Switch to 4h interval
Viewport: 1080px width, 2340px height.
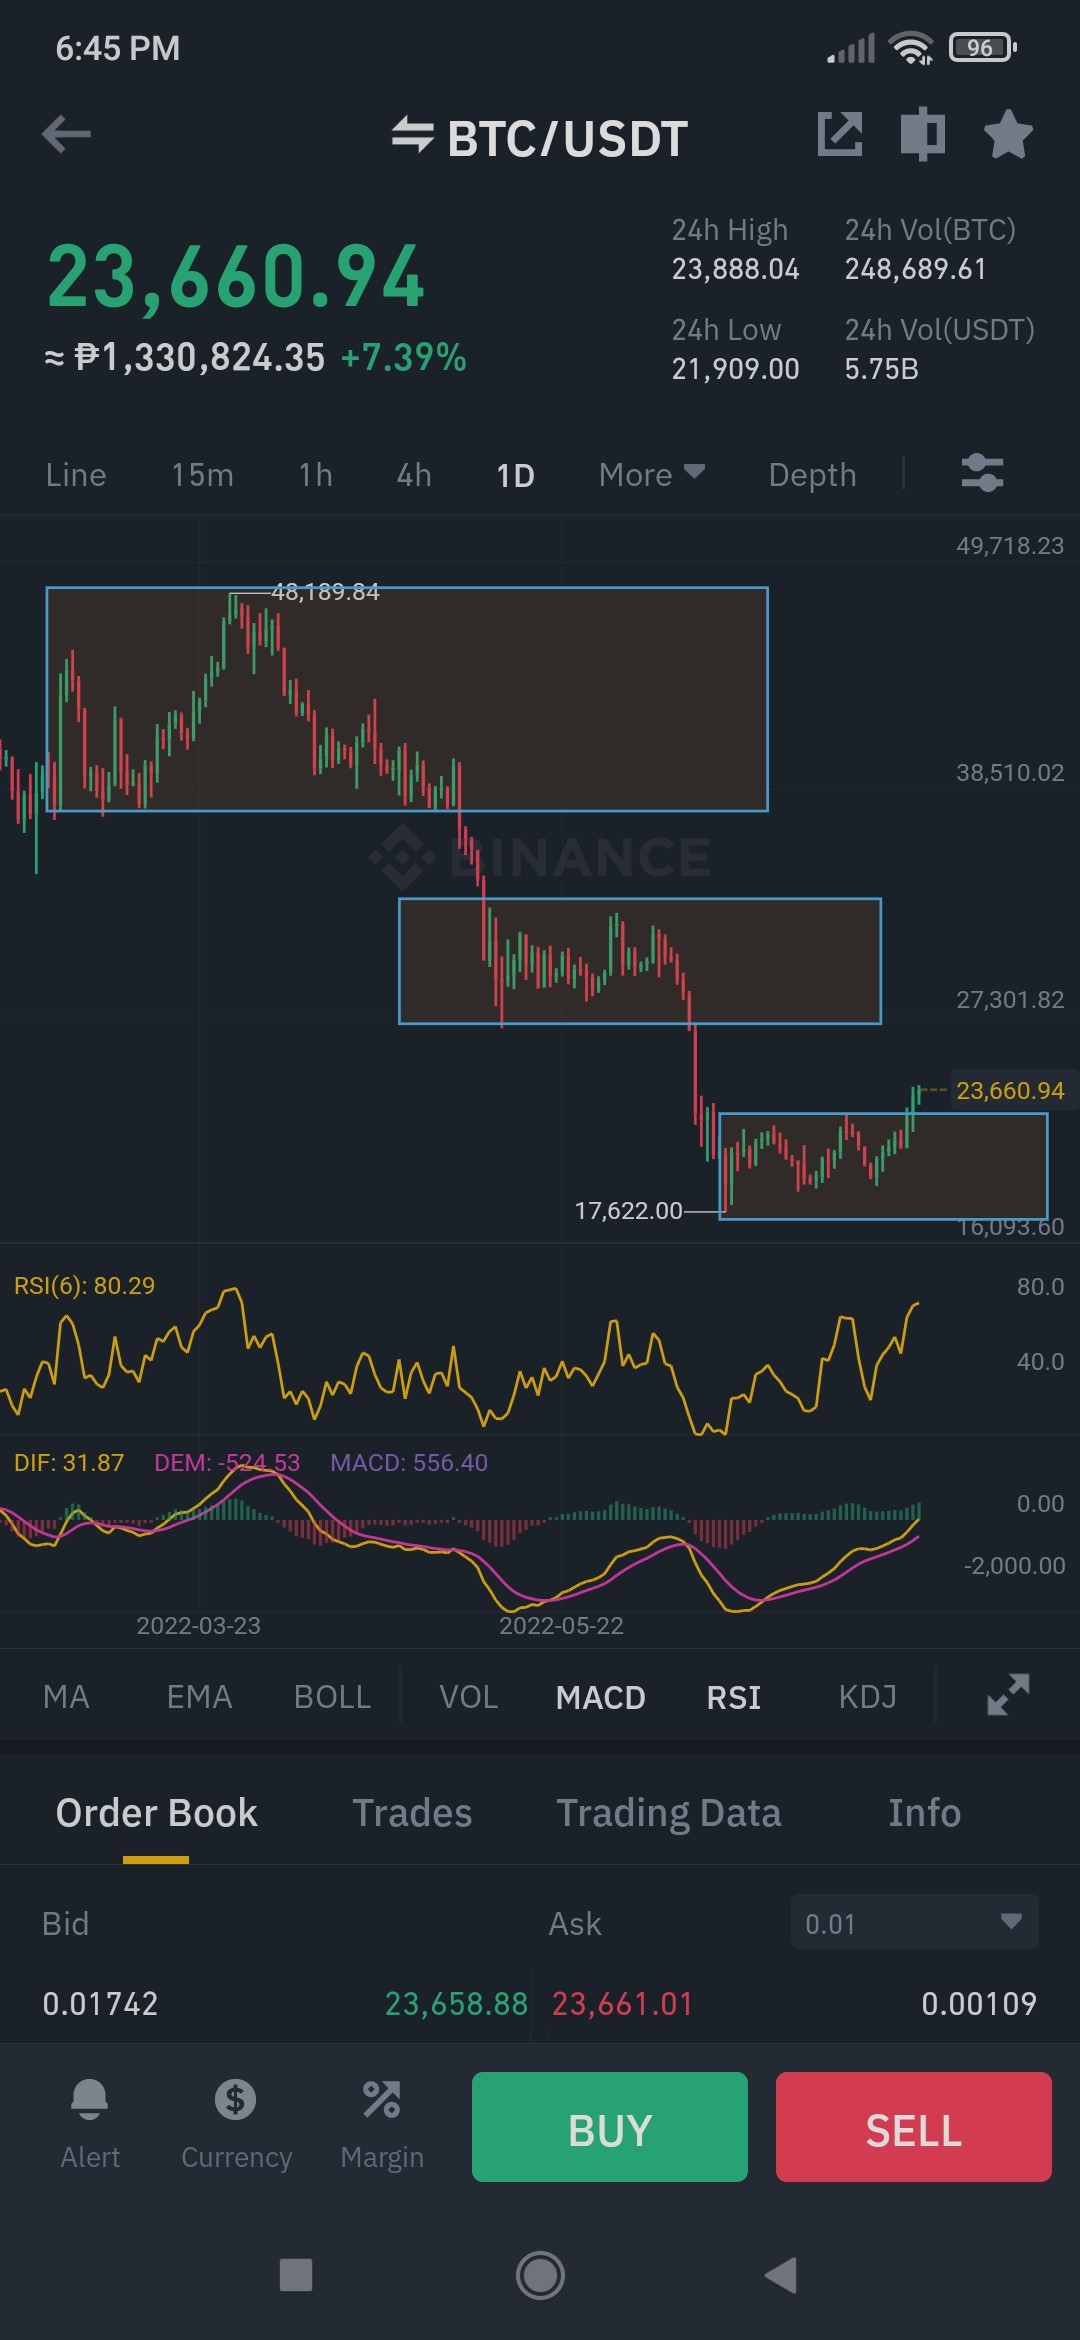point(414,475)
